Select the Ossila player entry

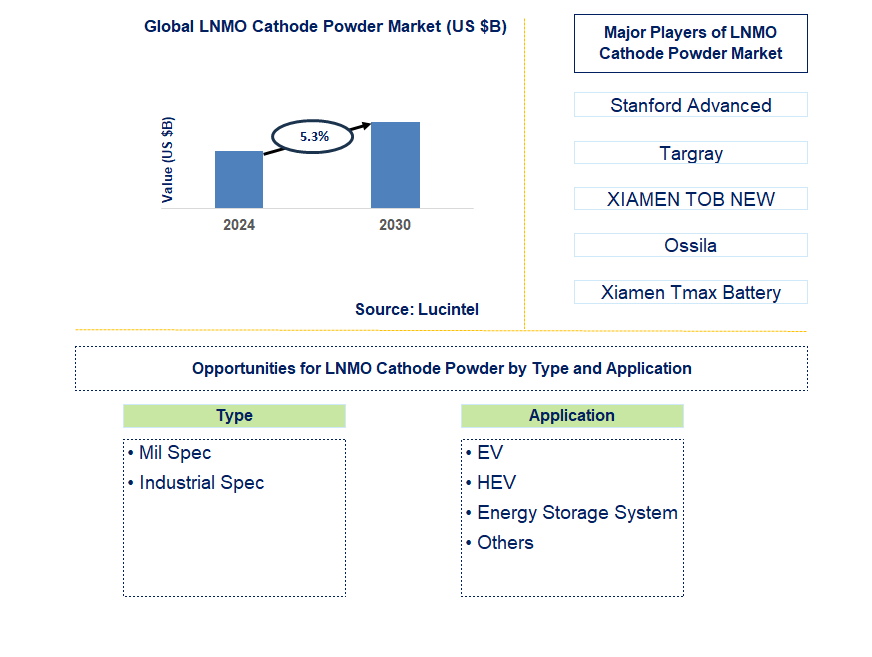click(x=690, y=245)
